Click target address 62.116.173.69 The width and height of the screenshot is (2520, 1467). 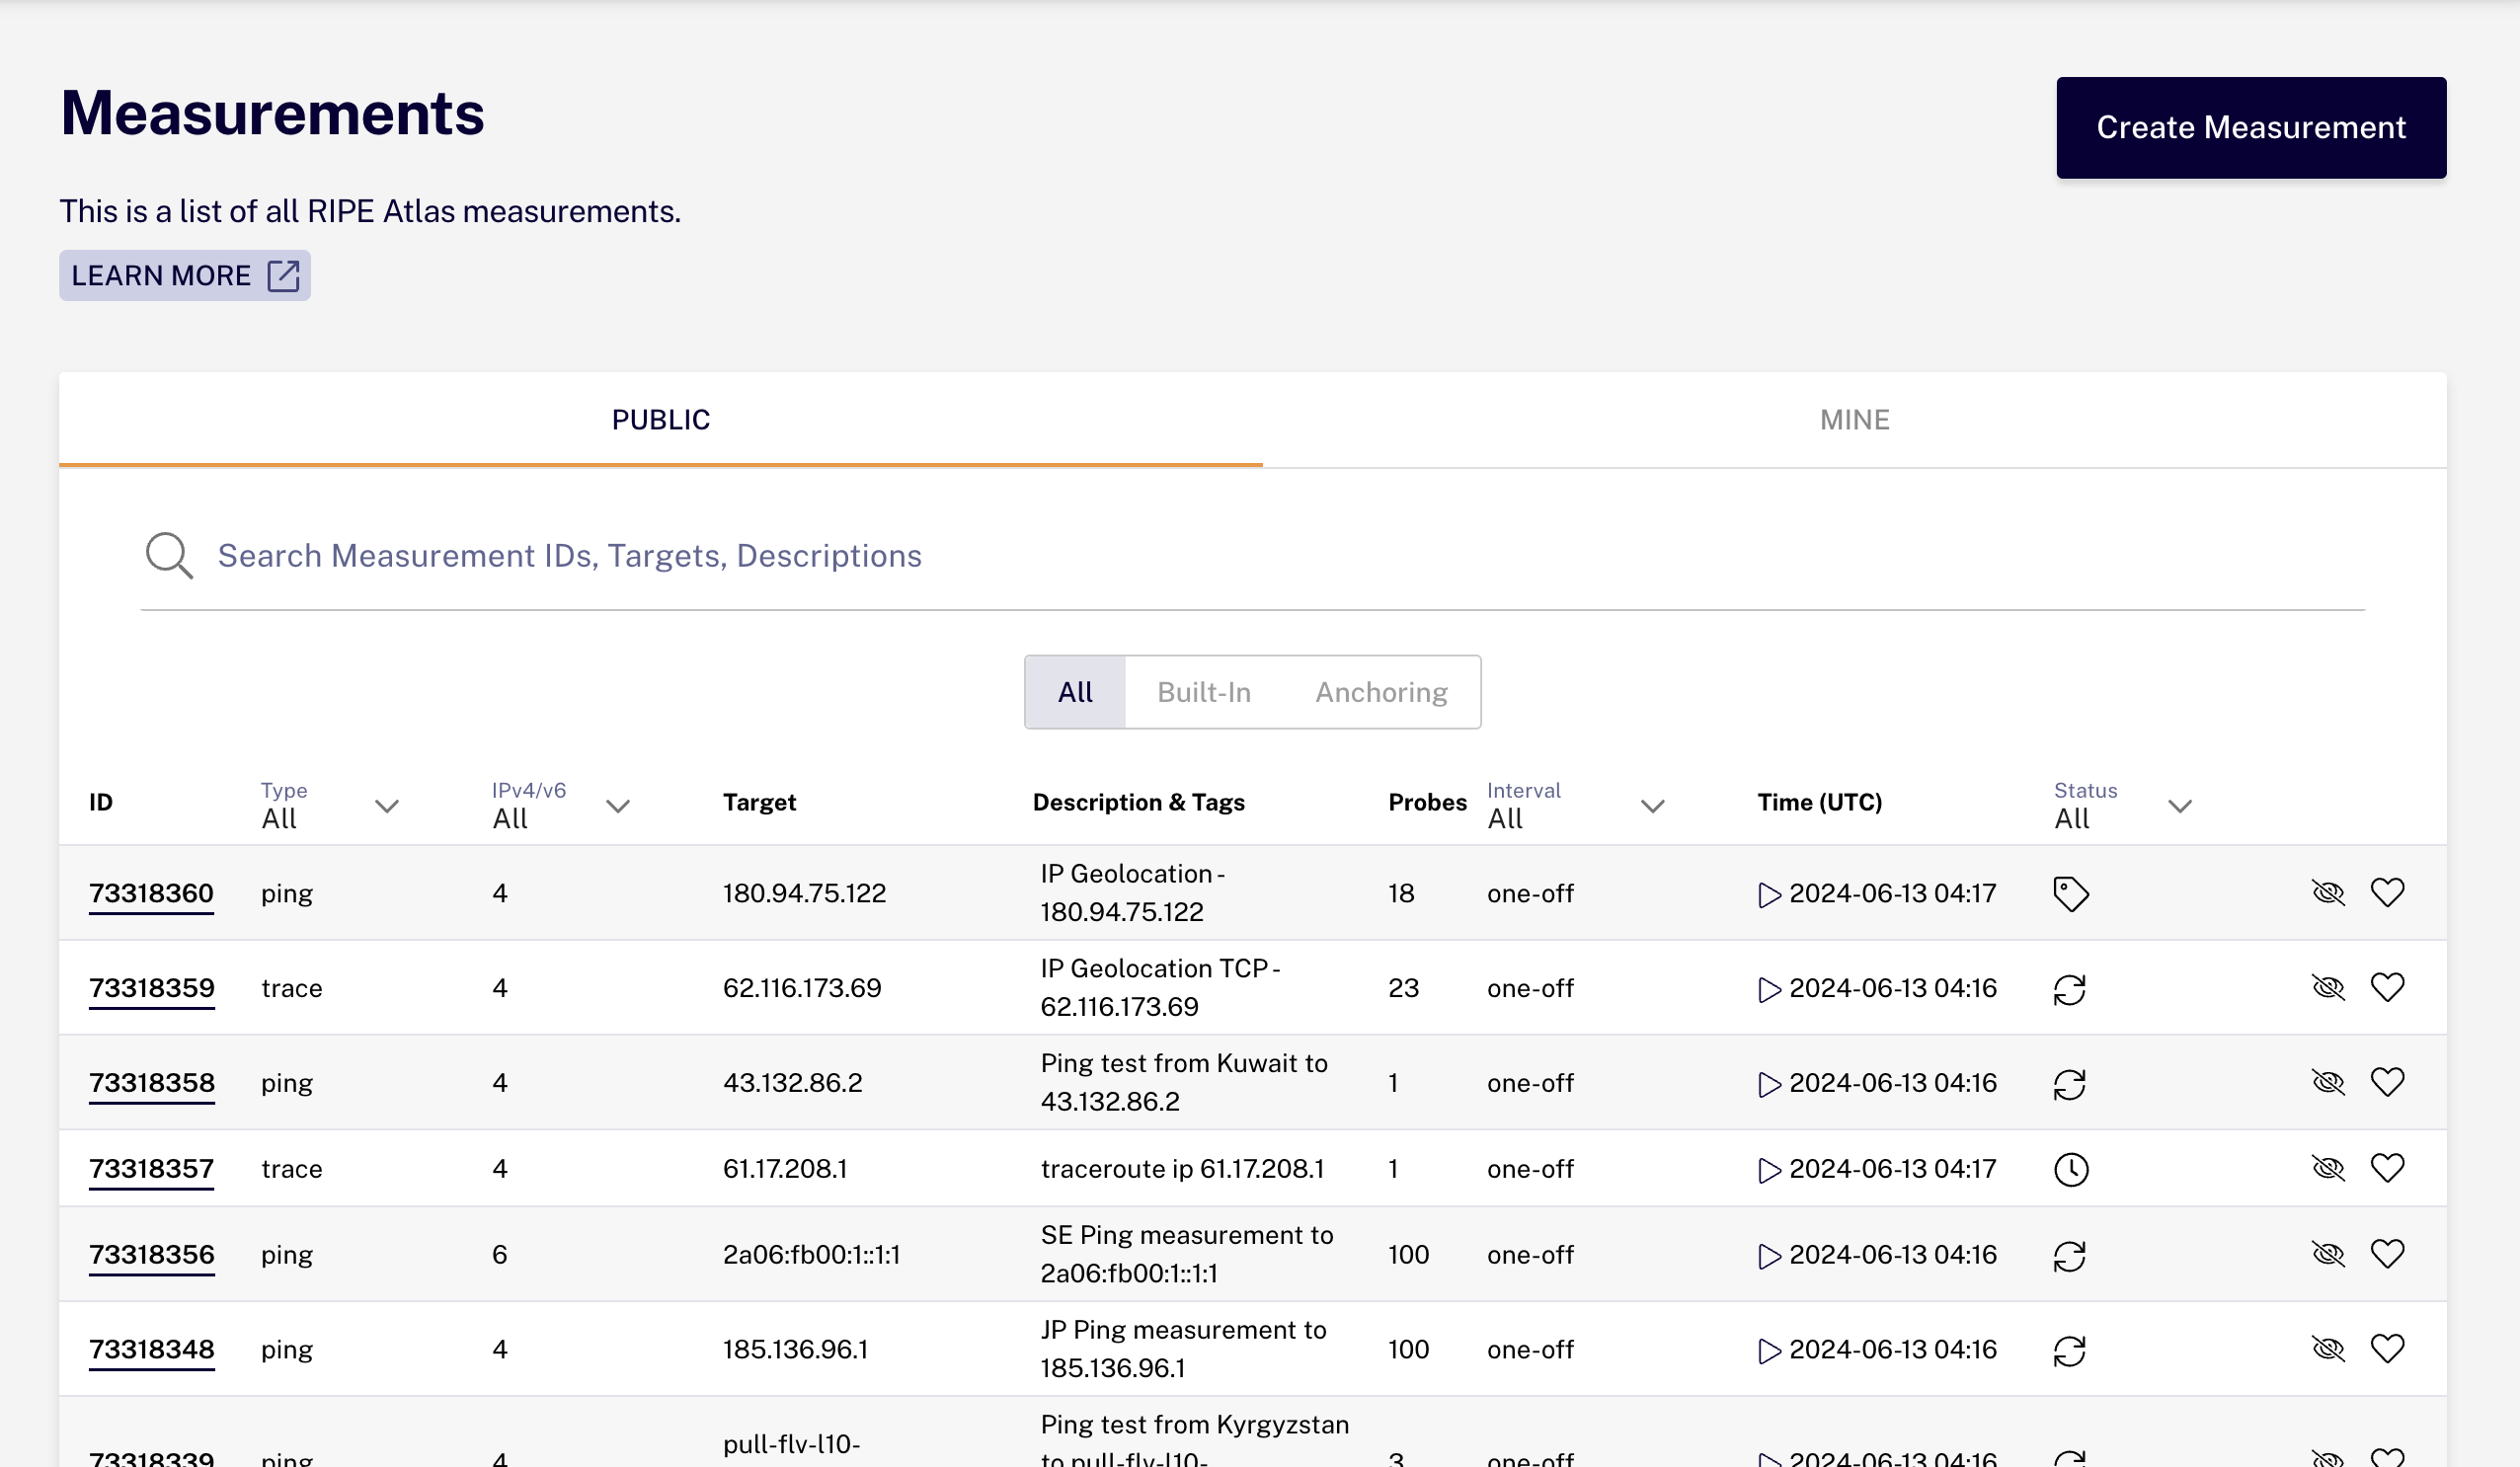click(802, 988)
